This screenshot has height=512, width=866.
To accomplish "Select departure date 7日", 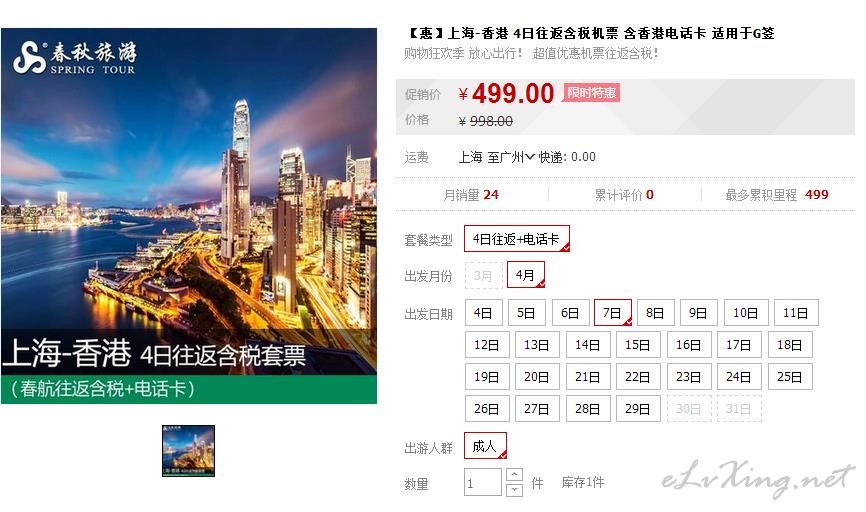I will point(612,313).
